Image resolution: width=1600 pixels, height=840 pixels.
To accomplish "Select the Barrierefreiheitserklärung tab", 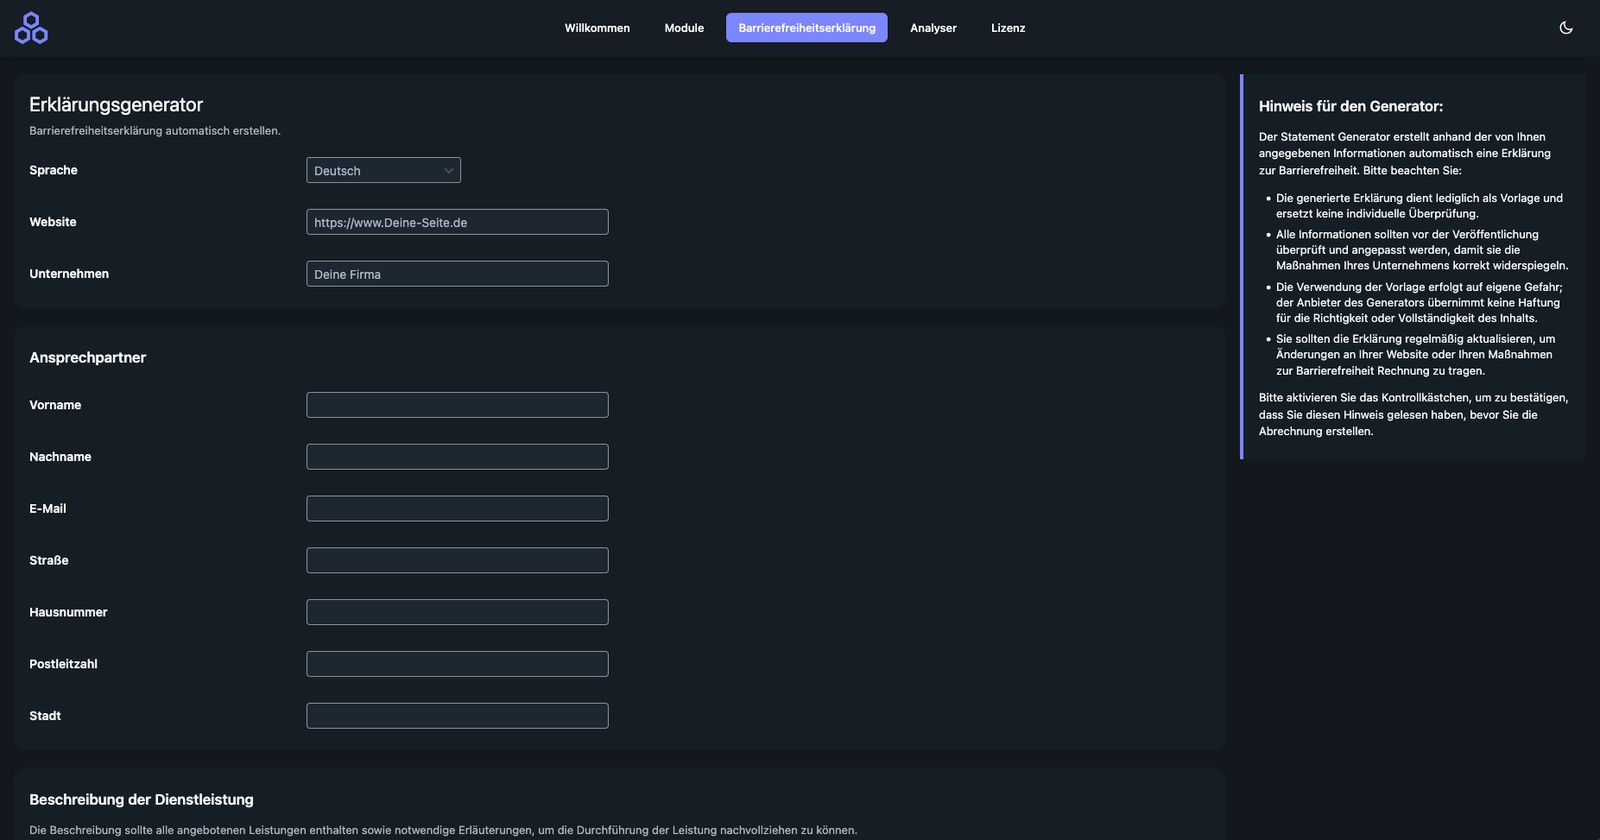I will point(806,28).
